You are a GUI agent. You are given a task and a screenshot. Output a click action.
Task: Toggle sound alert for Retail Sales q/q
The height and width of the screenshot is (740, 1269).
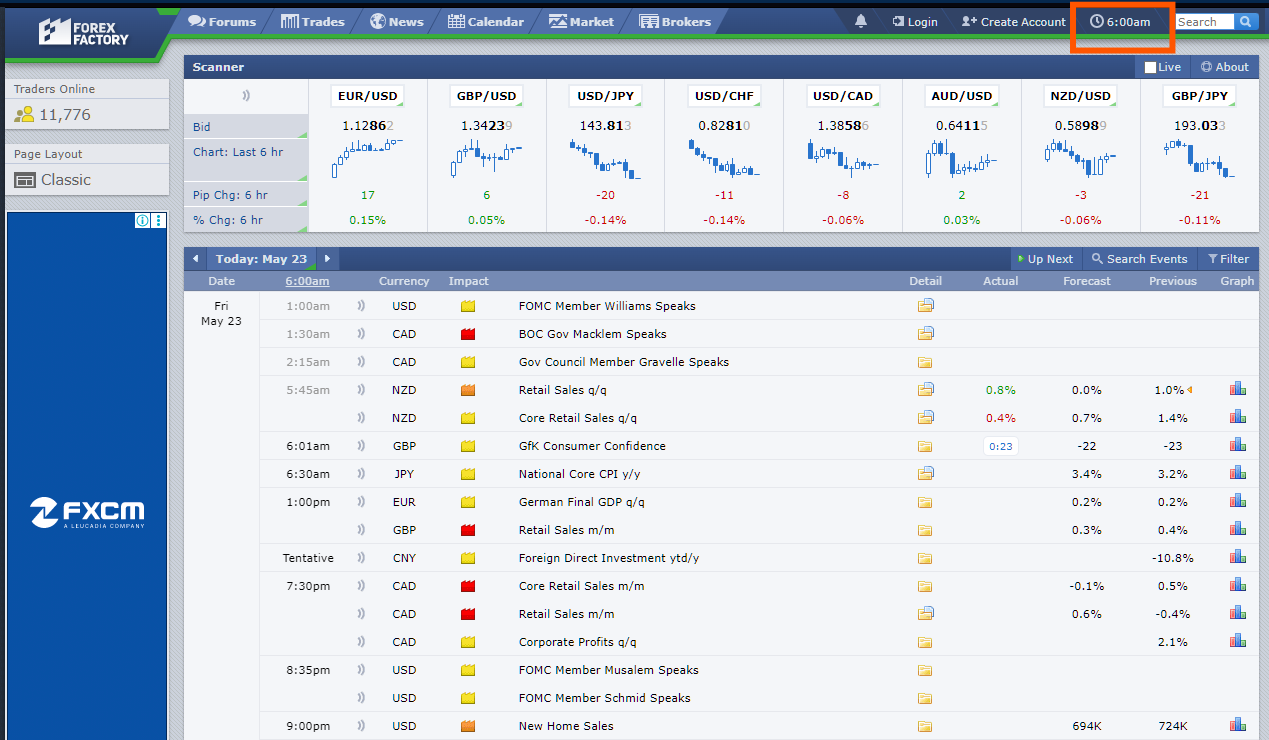361,390
